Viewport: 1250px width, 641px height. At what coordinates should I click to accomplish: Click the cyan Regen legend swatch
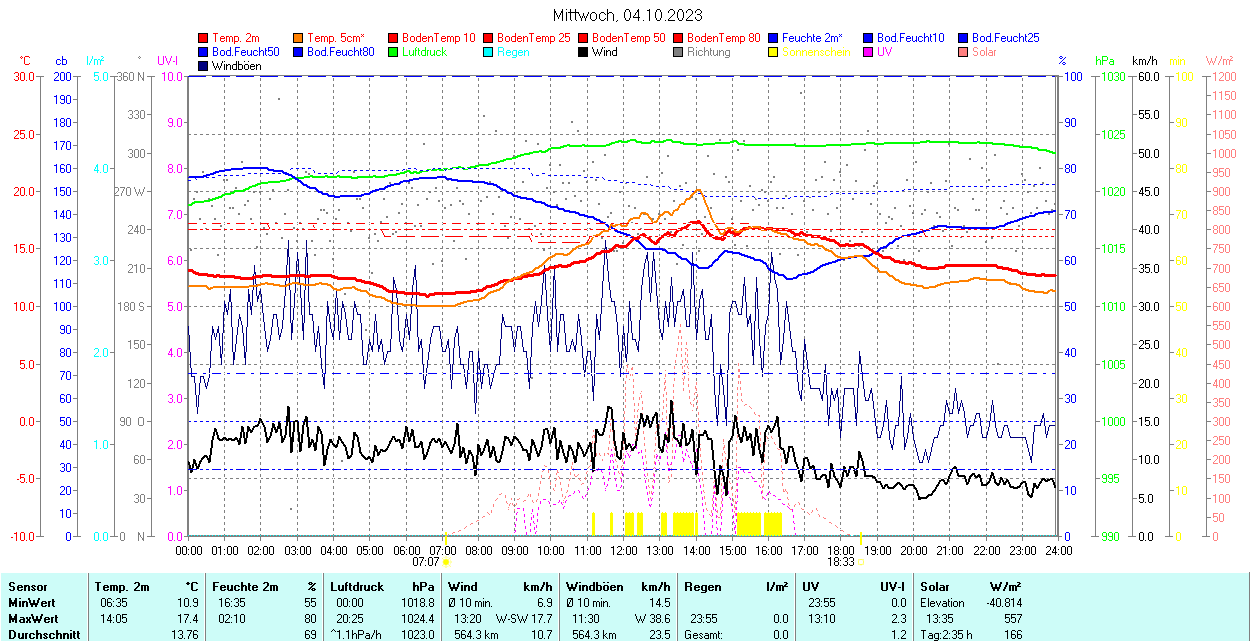click(489, 52)
